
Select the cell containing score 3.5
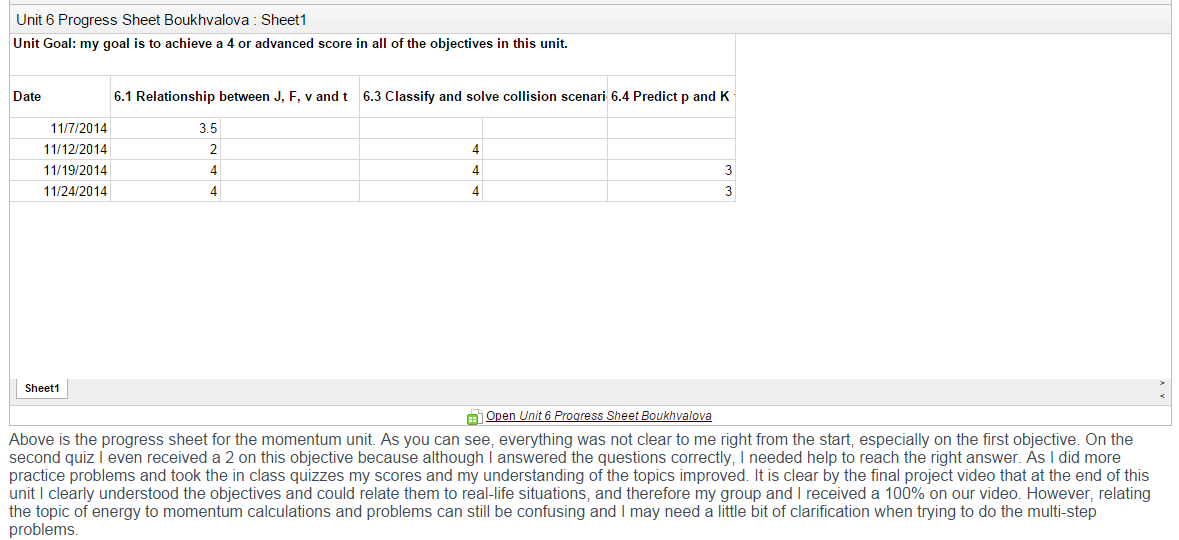pyautogui.click(x=165, y=129)
